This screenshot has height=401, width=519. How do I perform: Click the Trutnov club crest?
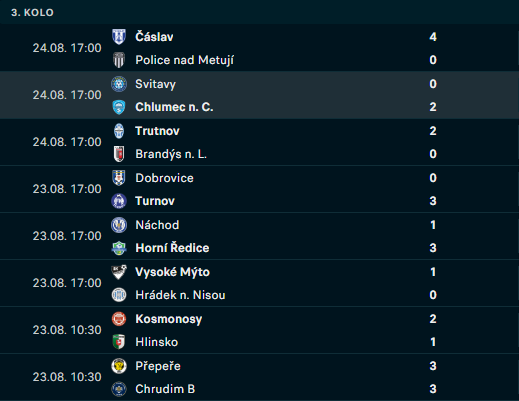pyautogui.click(x=119, y=131)
